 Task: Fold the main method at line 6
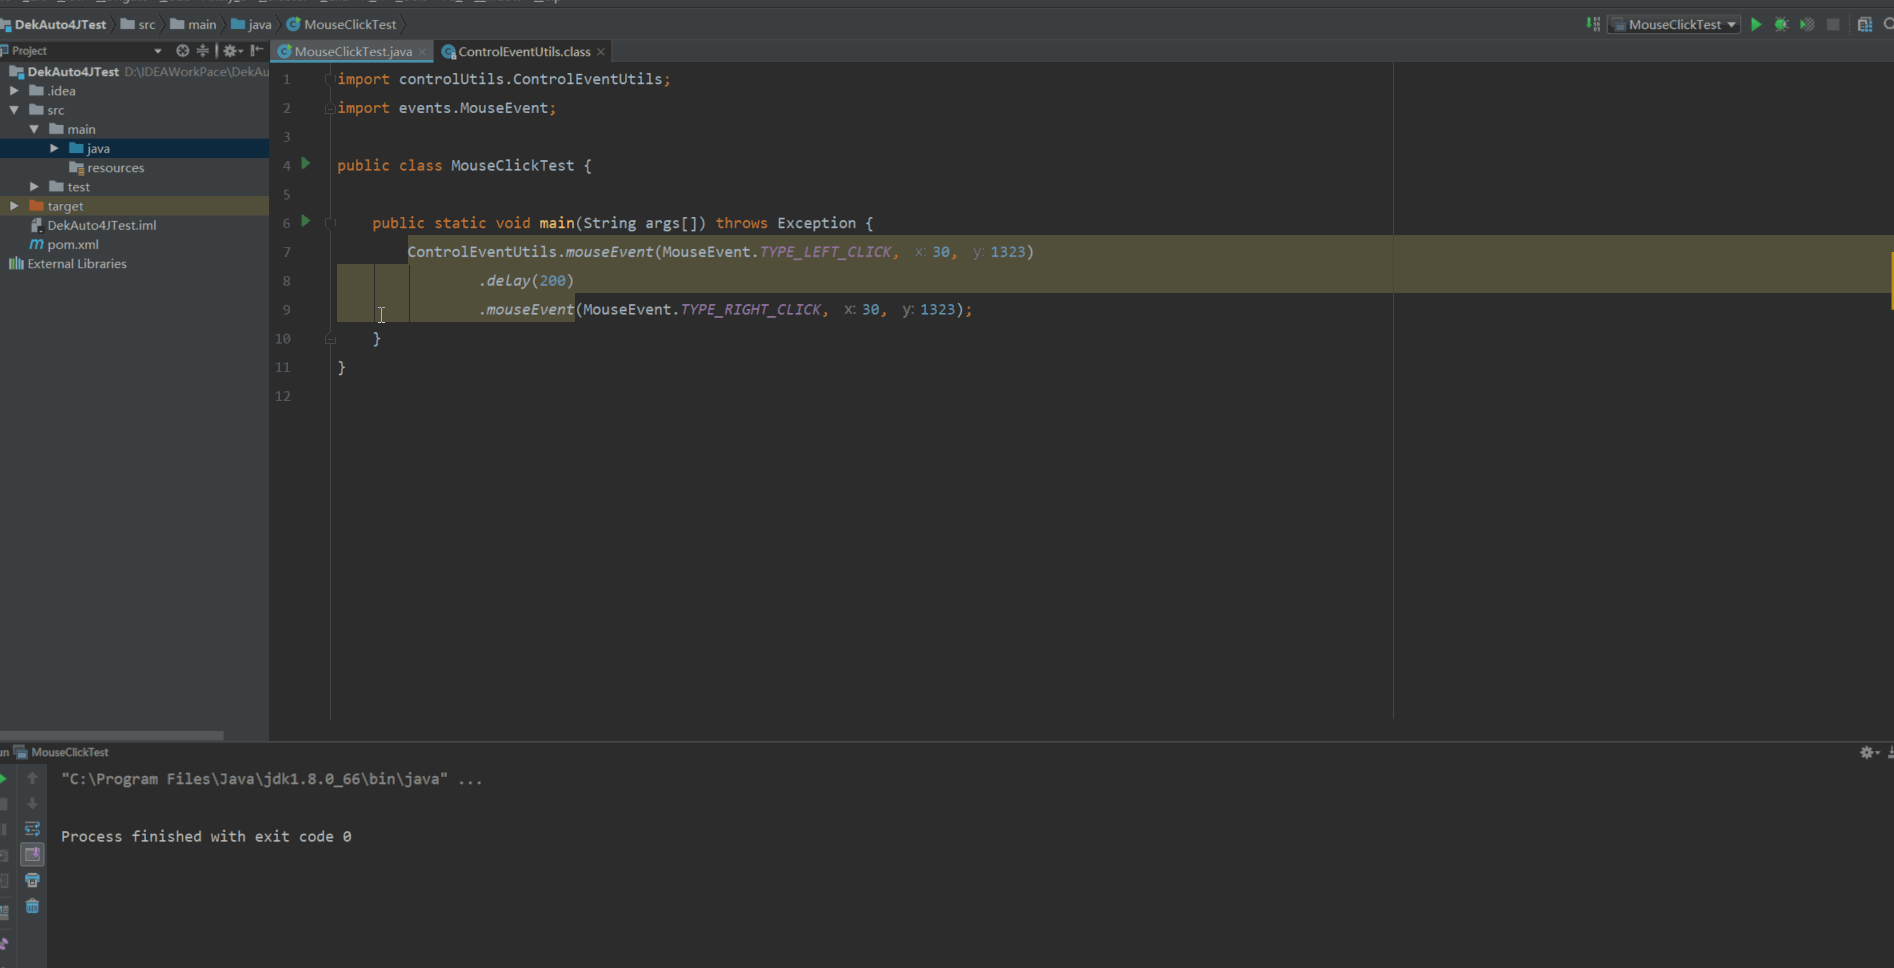coord(330,223)
